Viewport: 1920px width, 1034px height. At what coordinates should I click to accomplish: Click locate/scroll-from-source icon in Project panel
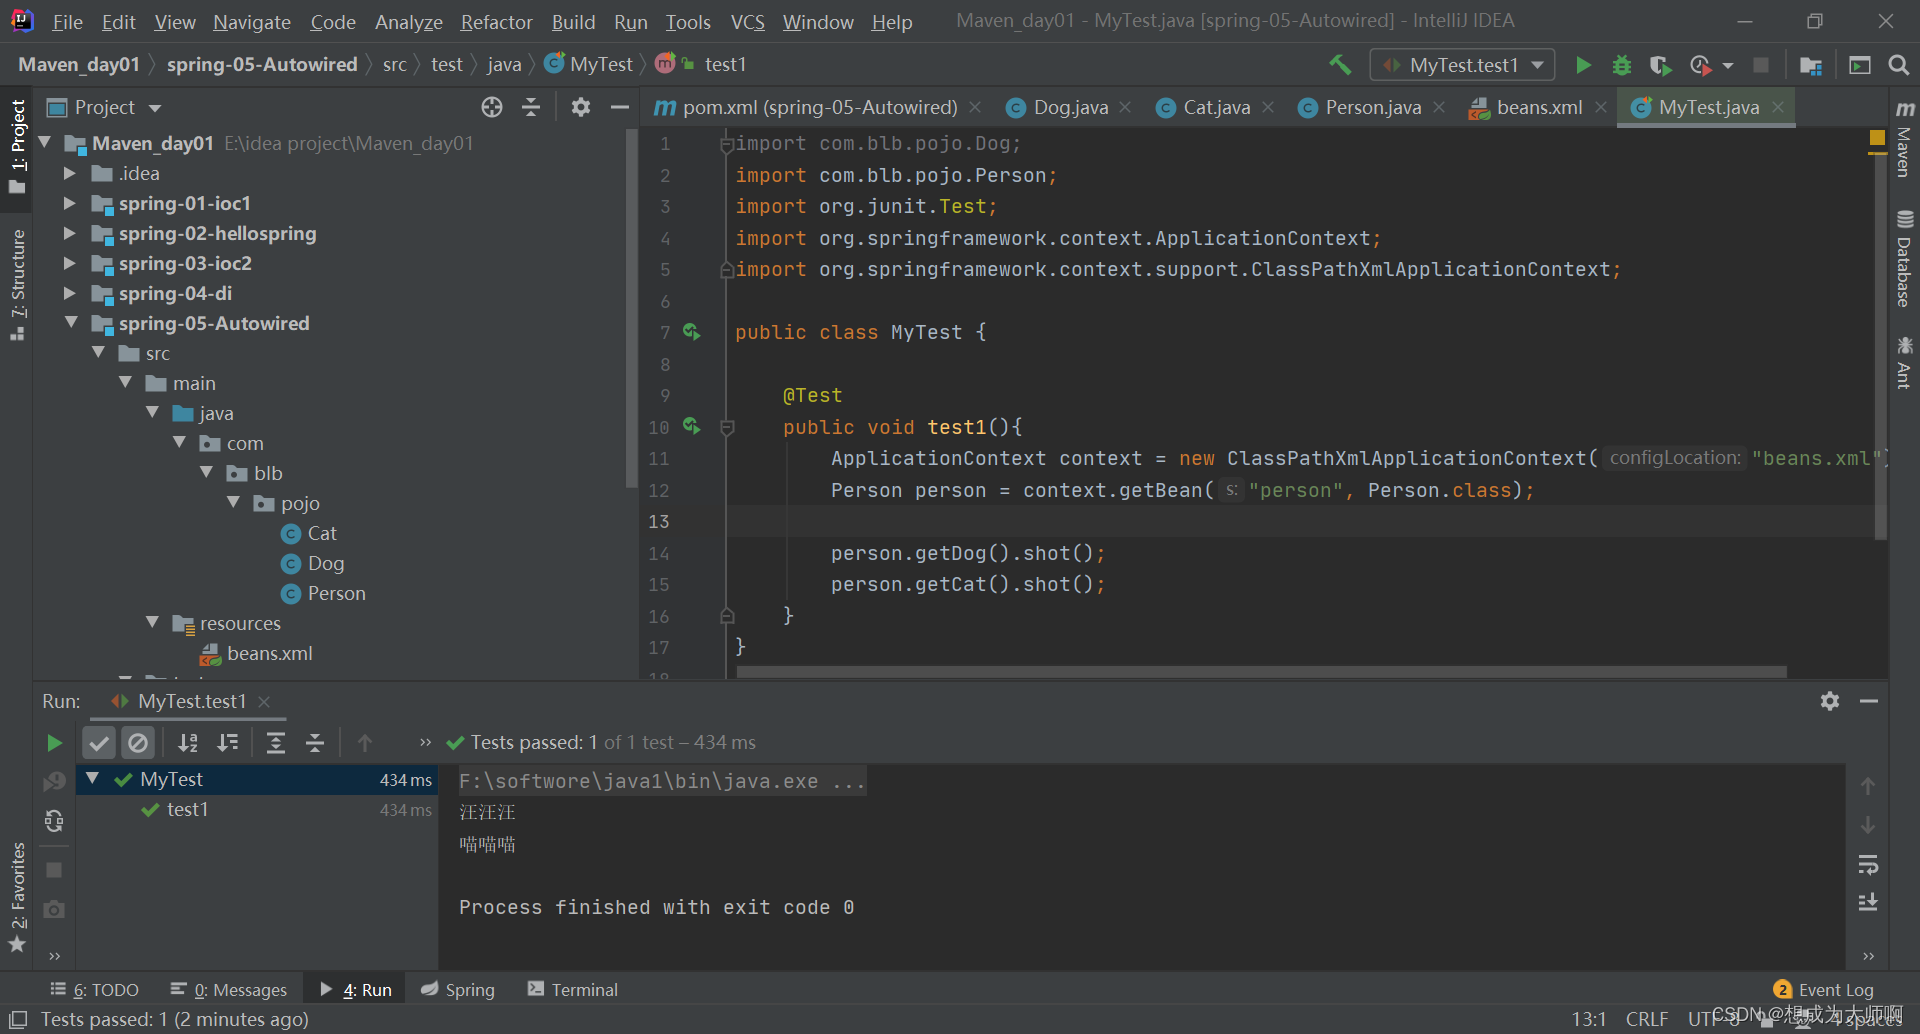coord(491,107)
